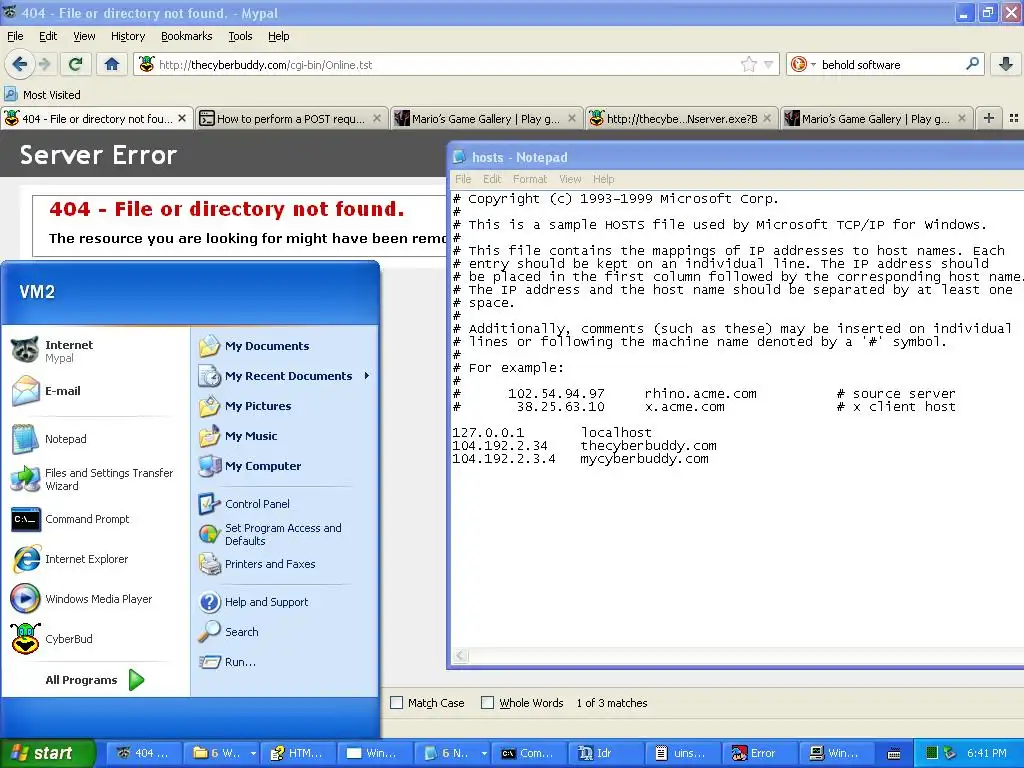Enable the Match Case checkbox
The height and width of the screenshot is (768, 1024).
396,703
